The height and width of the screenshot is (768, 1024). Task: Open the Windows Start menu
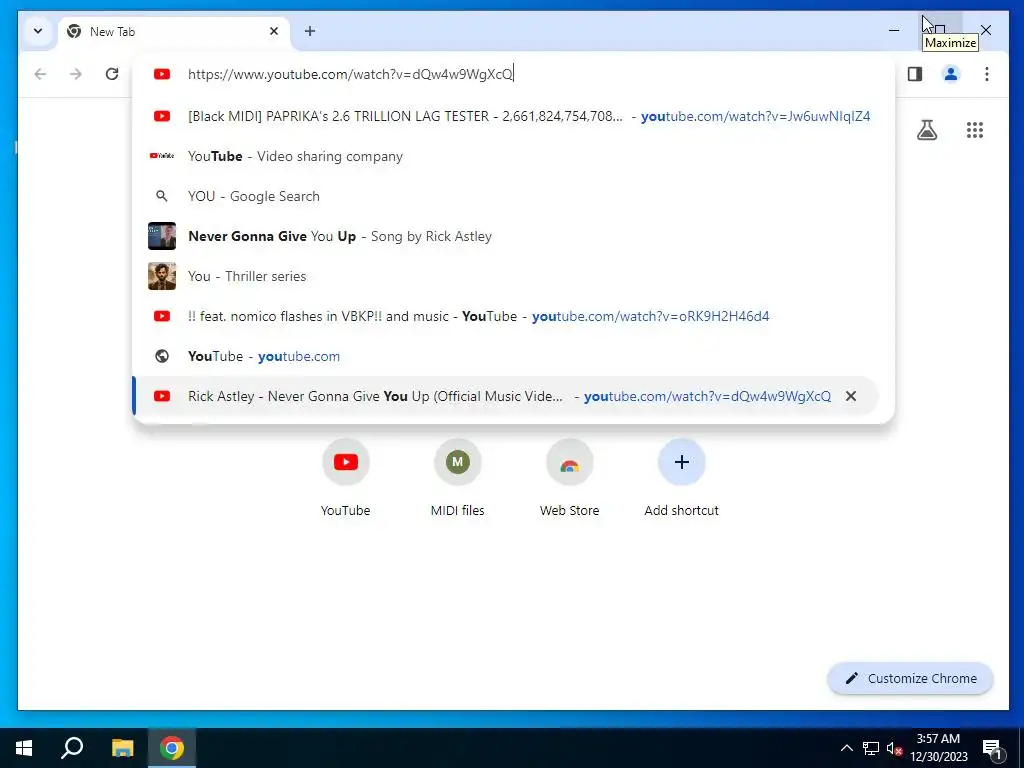click(x=24, y=748)
